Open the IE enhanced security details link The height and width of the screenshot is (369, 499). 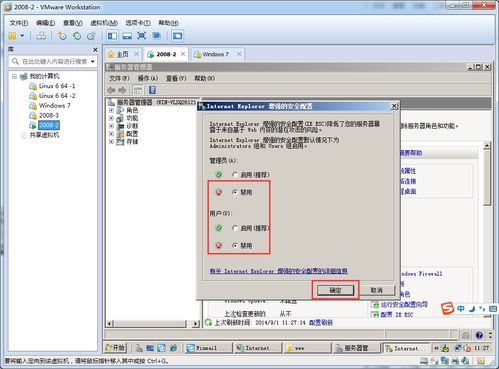click(x=279, y=271)
